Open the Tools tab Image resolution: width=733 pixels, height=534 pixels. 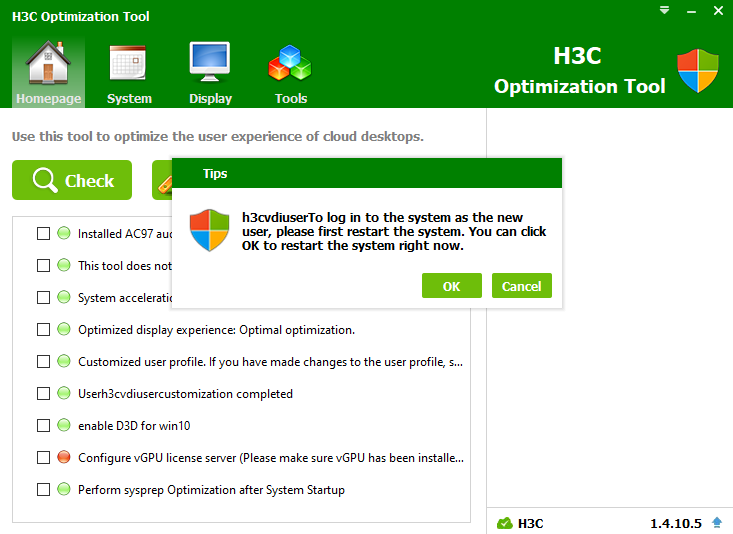point(290,73)
